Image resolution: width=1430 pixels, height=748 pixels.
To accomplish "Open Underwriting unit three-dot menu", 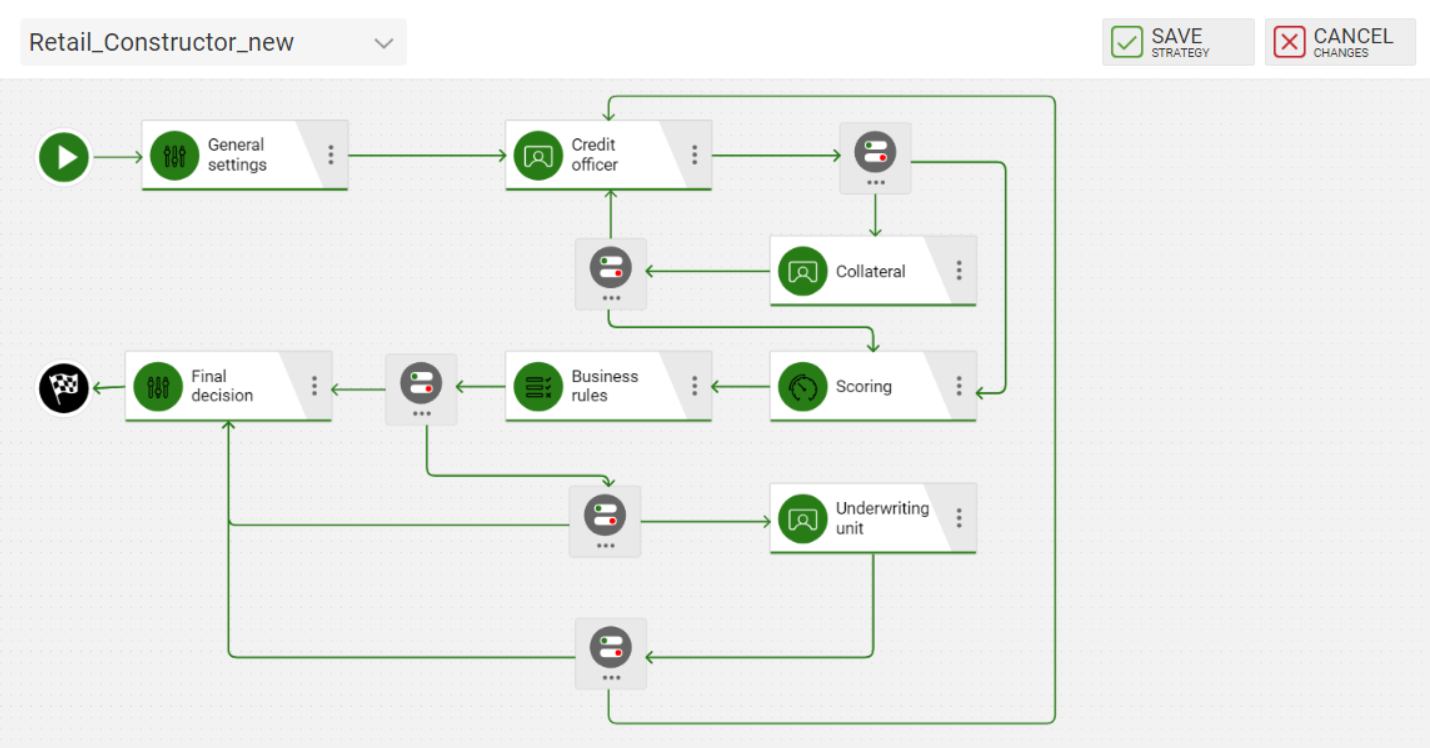I will [x=959, y=518].
